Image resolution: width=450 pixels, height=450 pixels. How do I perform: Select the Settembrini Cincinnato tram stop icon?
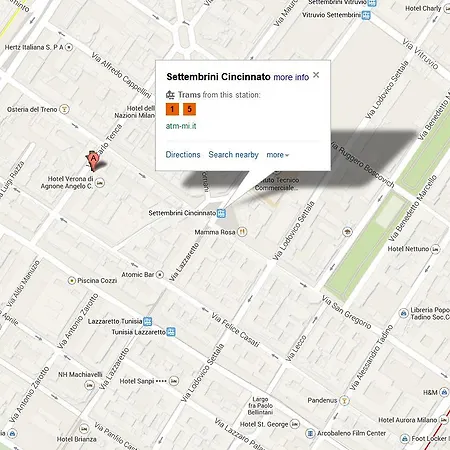[221, 213]
